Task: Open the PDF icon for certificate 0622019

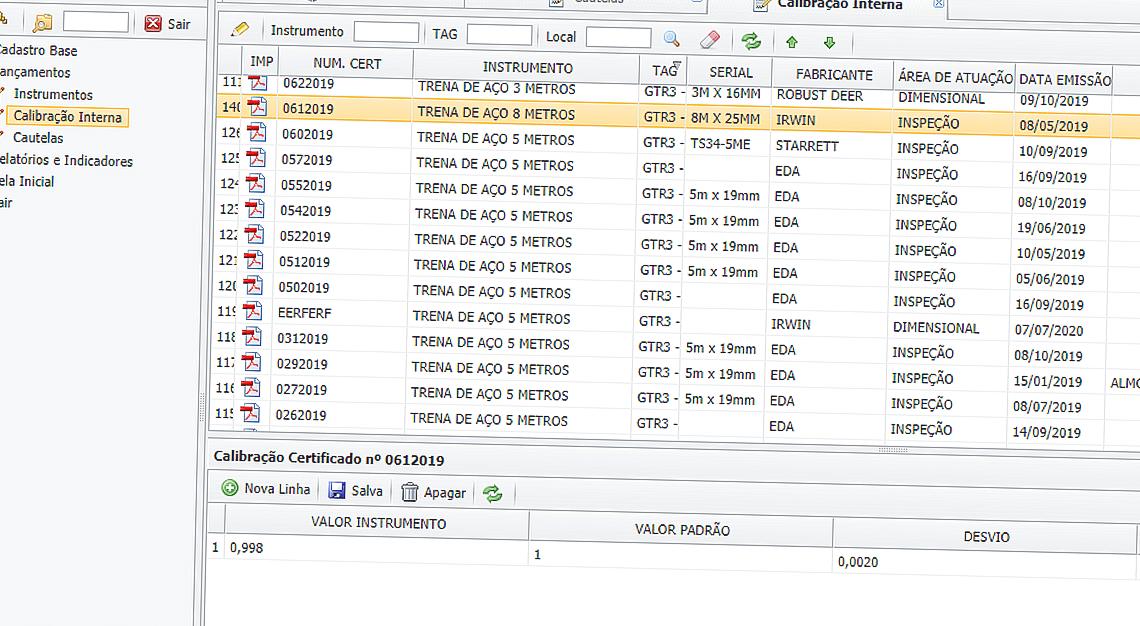Action: tap(259, 83)
